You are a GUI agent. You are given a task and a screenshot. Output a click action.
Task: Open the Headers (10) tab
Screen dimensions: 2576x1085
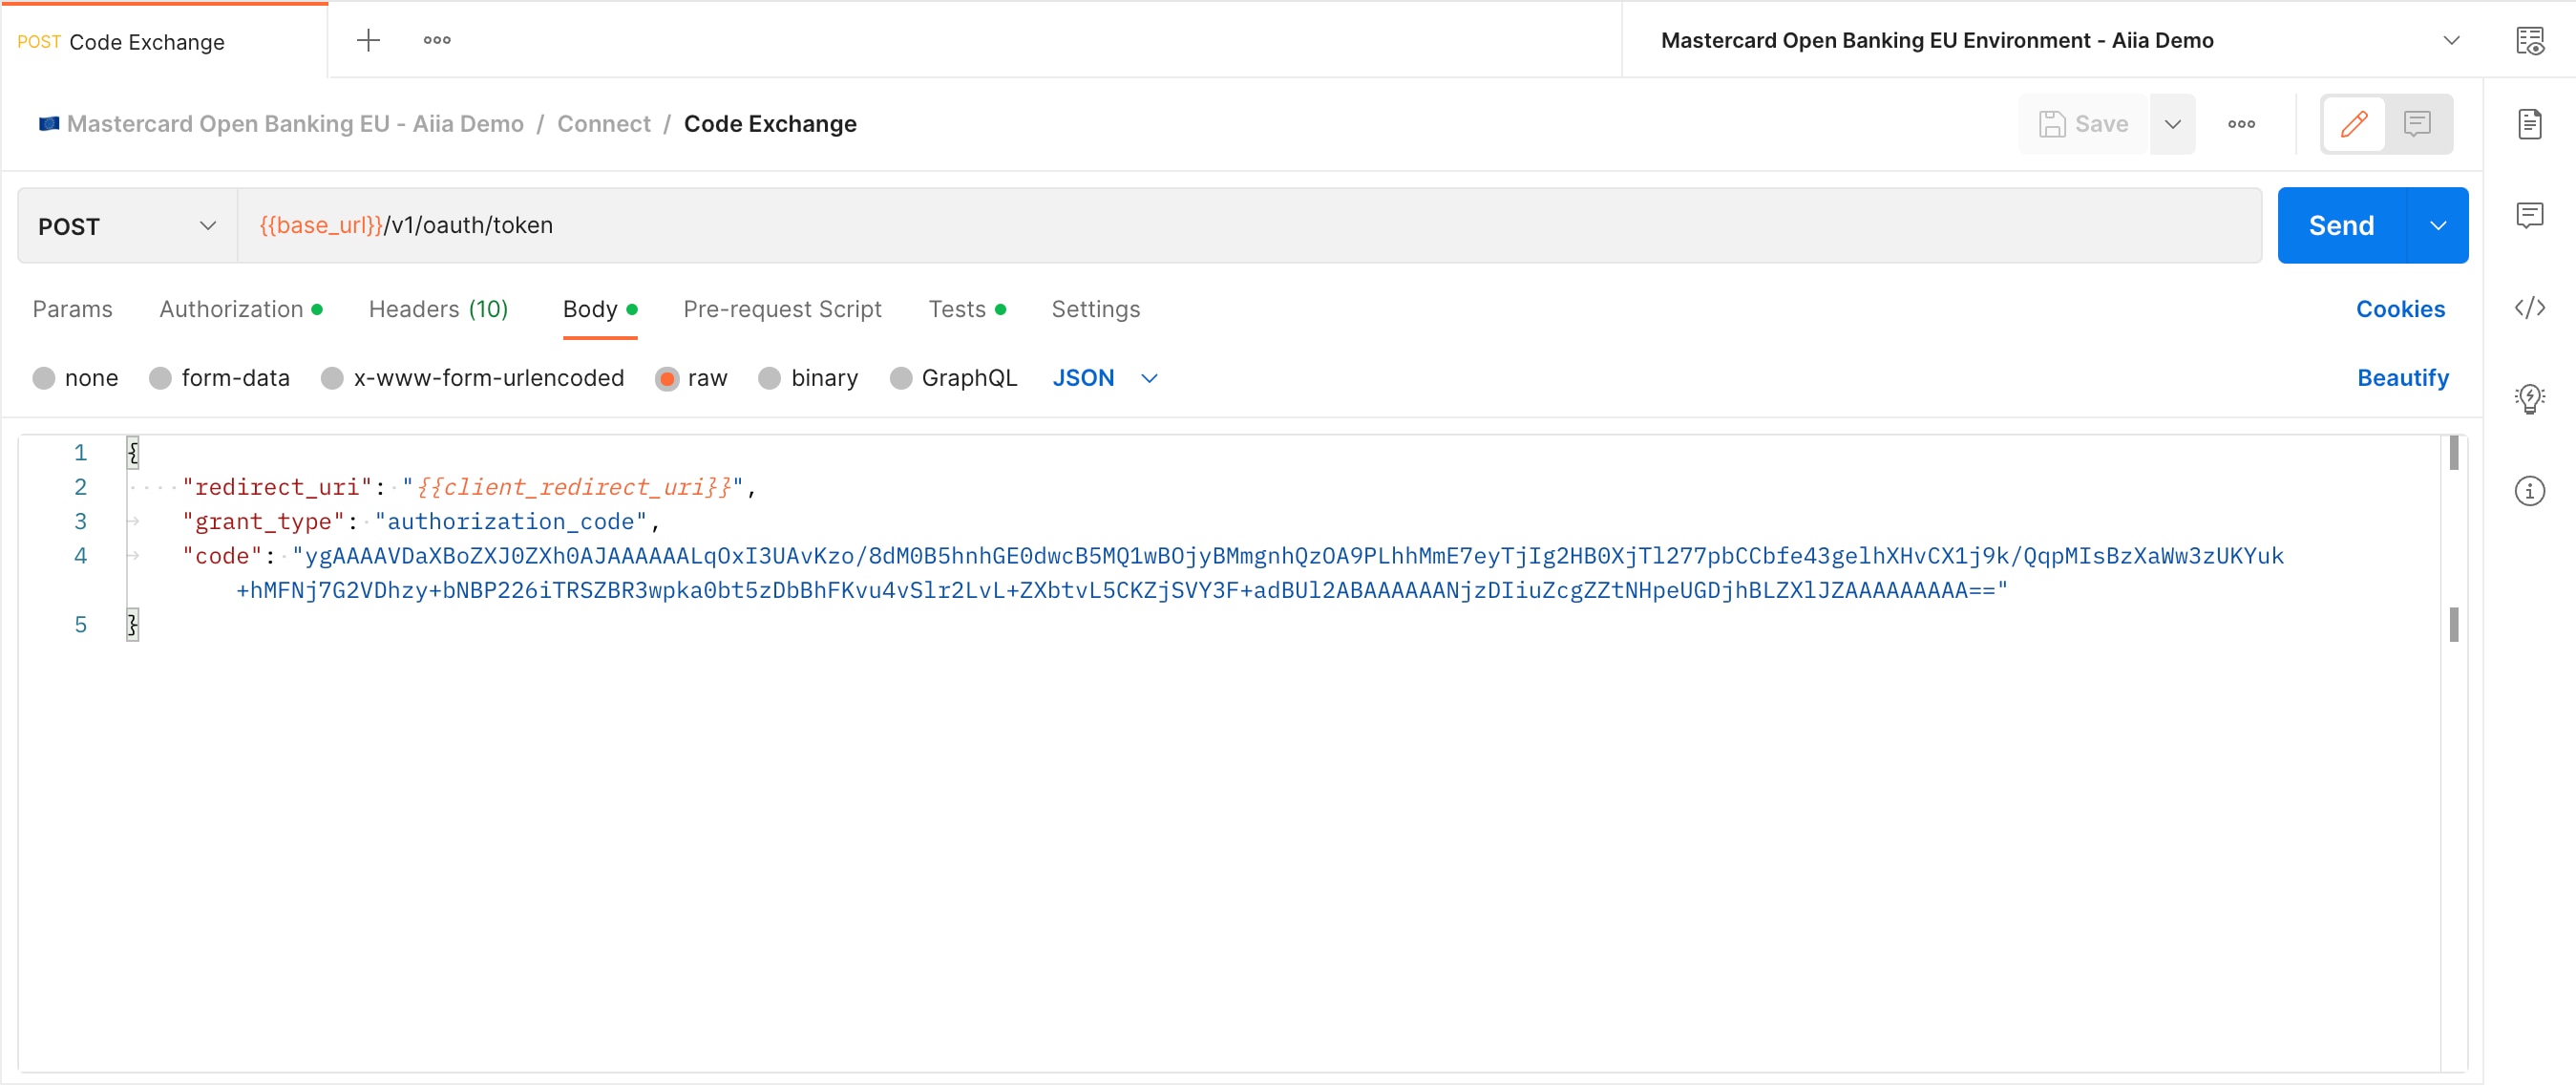click(x=437, y=309)
